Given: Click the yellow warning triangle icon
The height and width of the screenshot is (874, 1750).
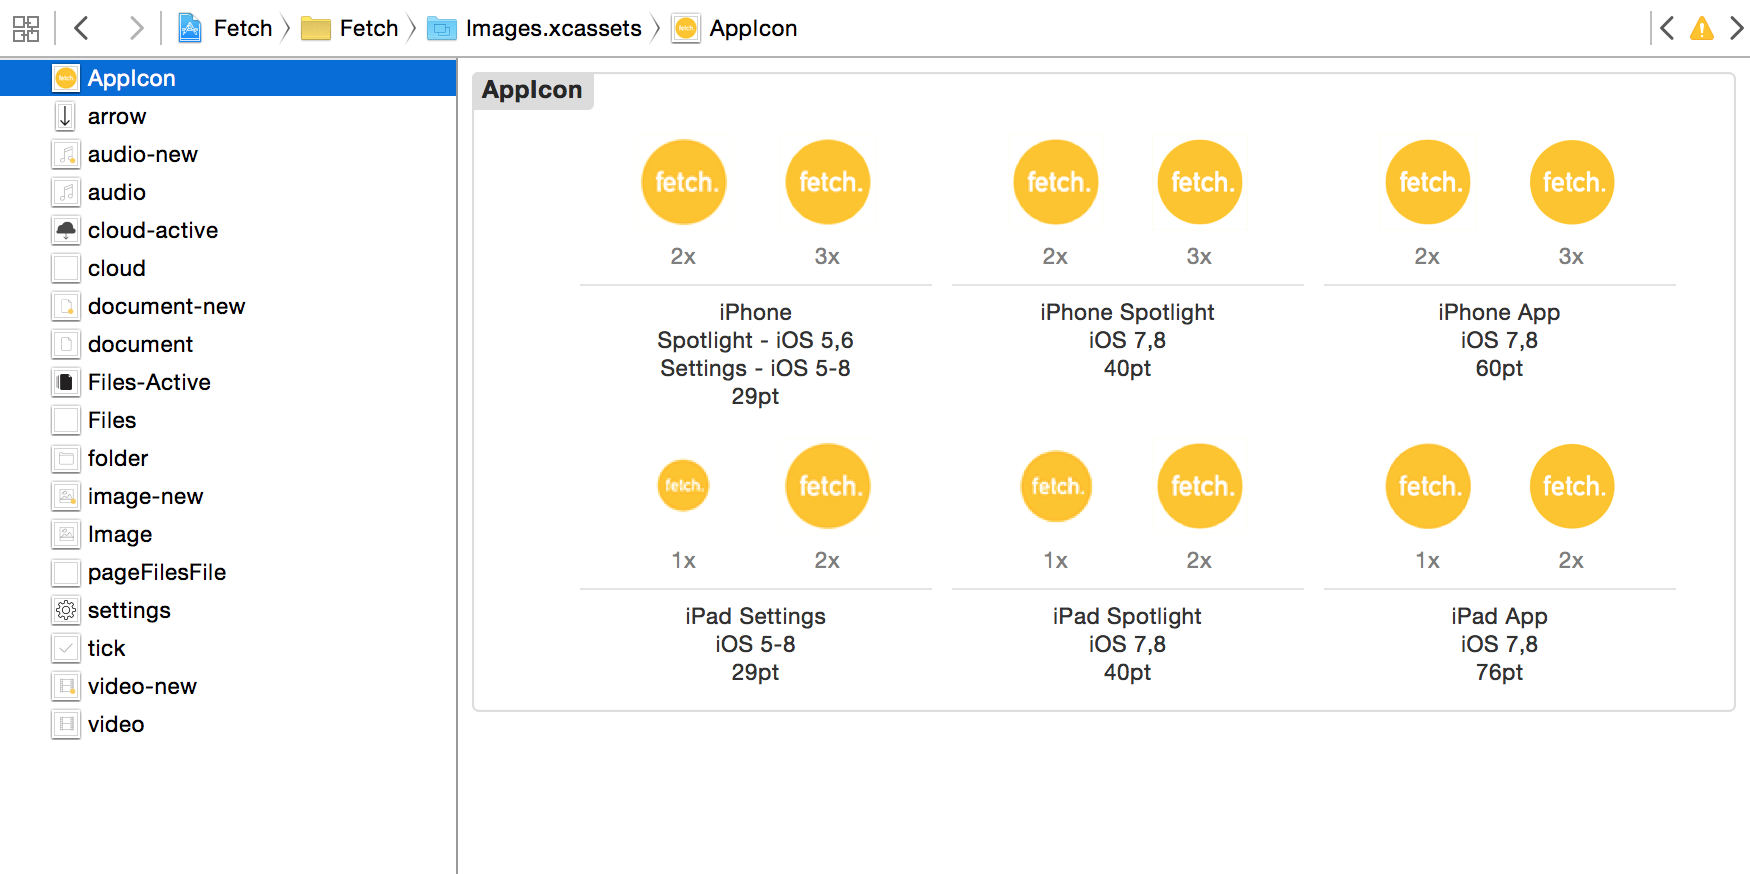Looking at the screenshot, I should pos(1702,28).
